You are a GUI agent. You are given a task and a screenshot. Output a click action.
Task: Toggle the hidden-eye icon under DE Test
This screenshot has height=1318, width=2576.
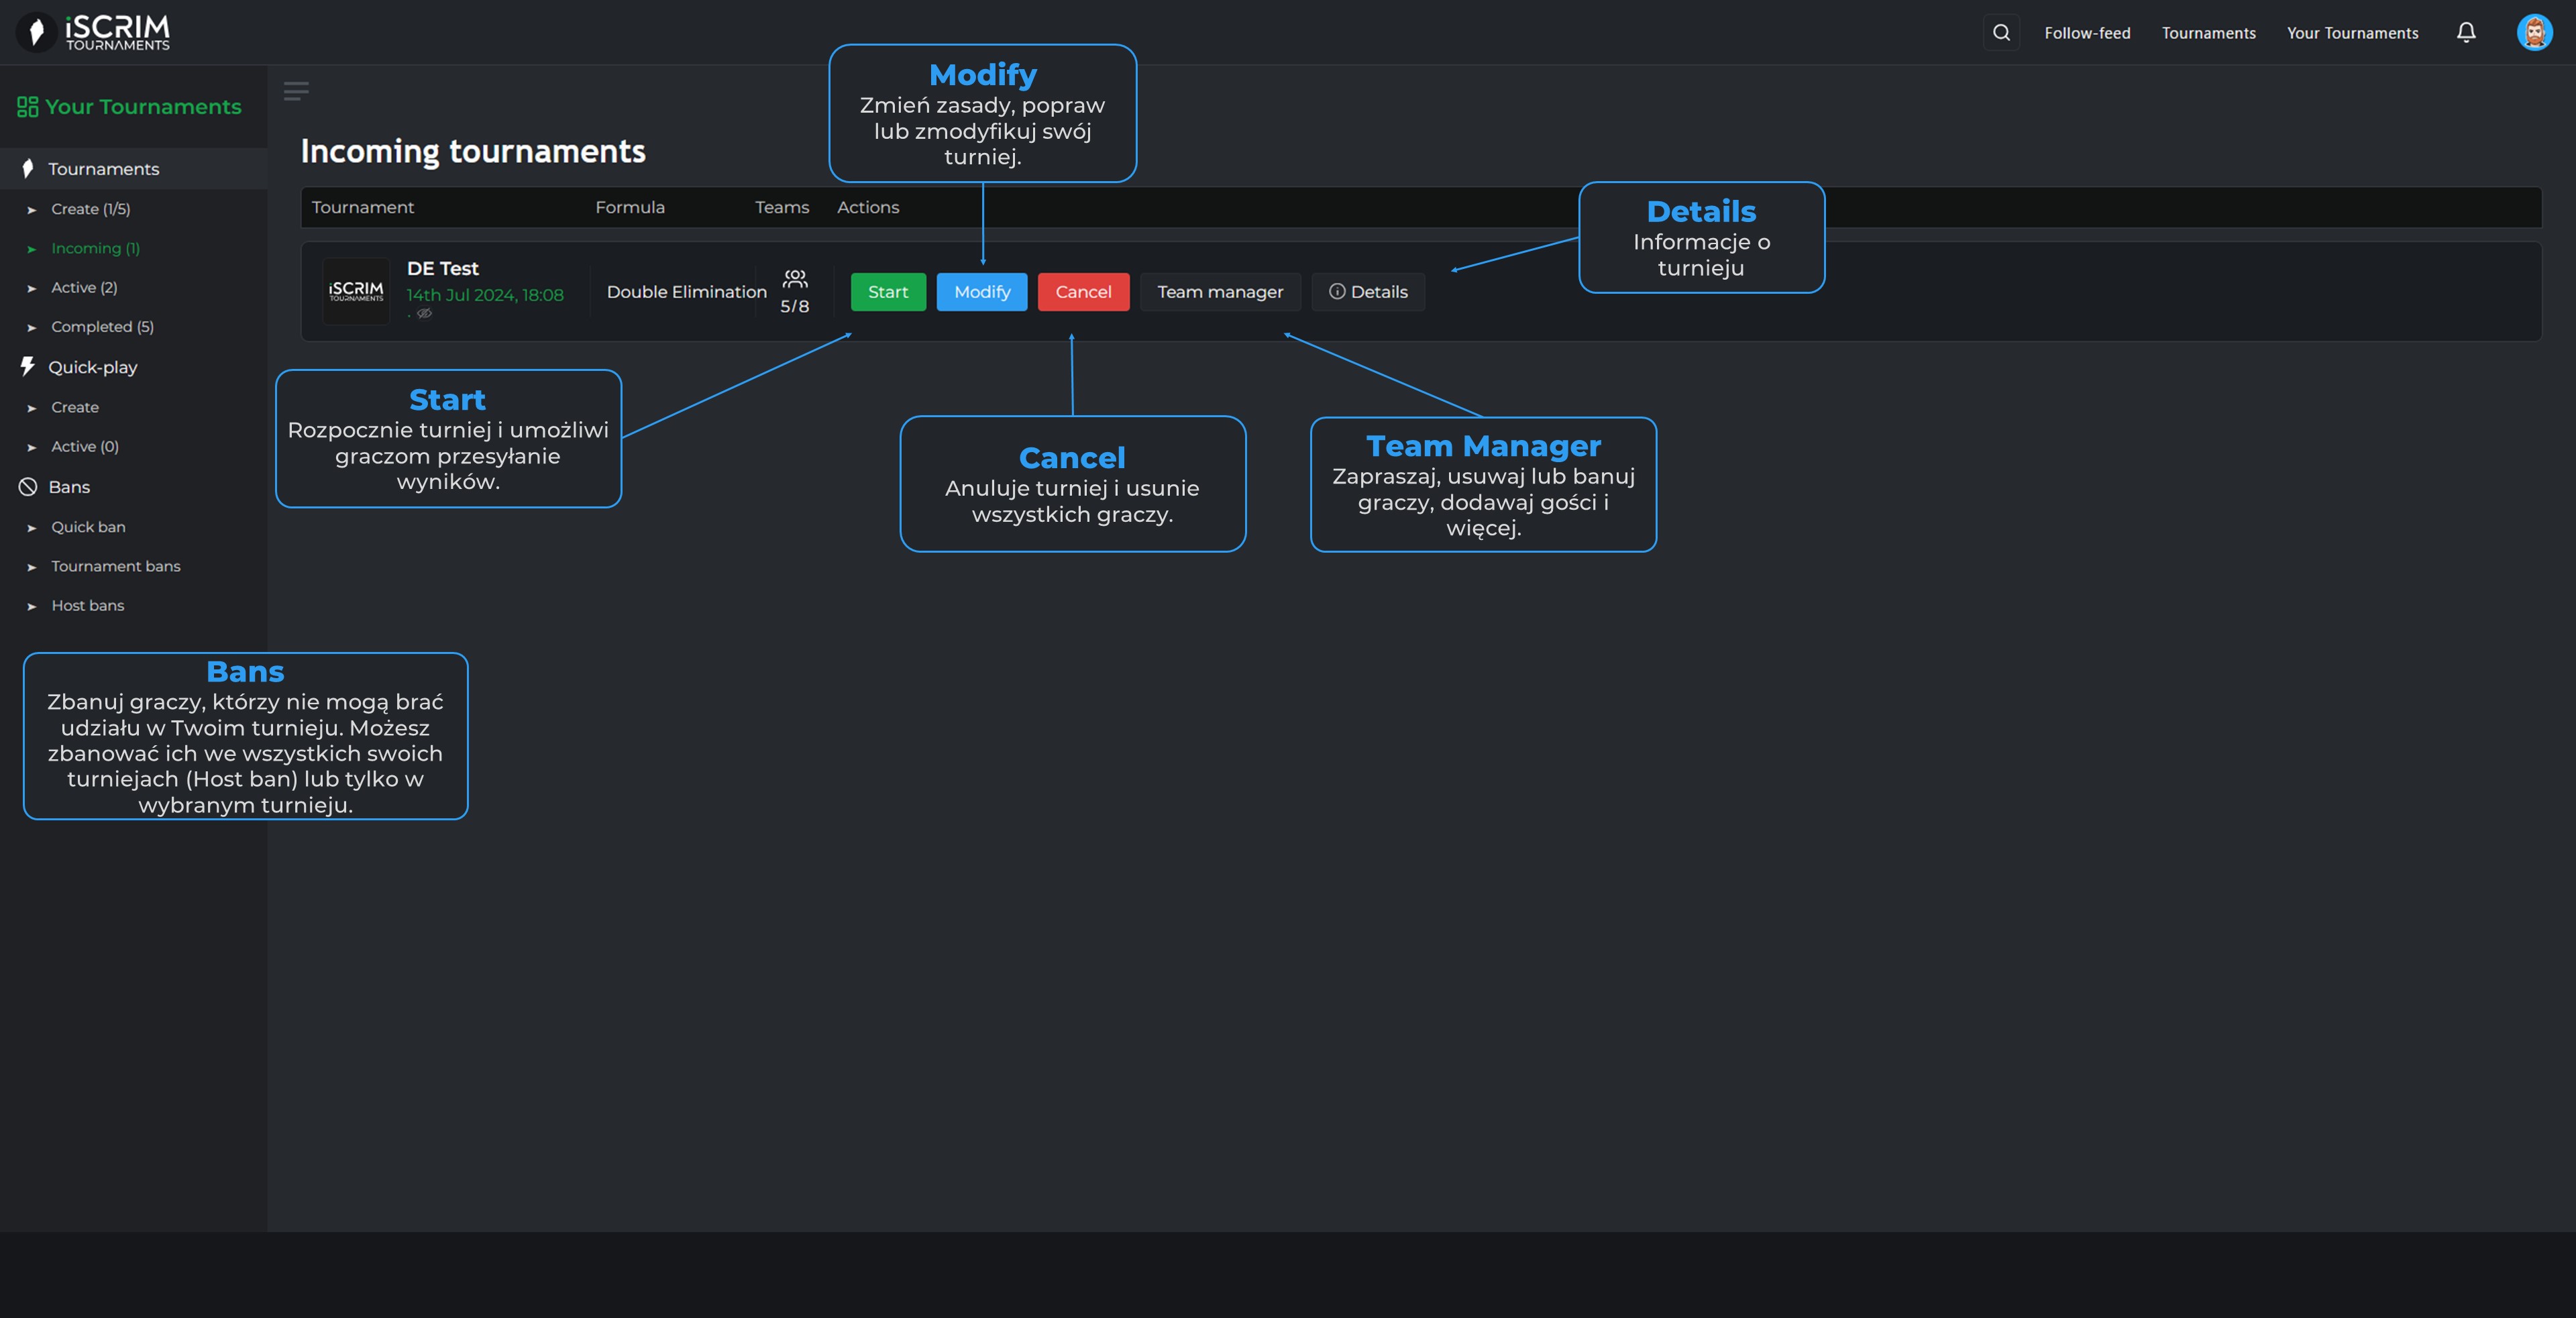pos(424,314)
